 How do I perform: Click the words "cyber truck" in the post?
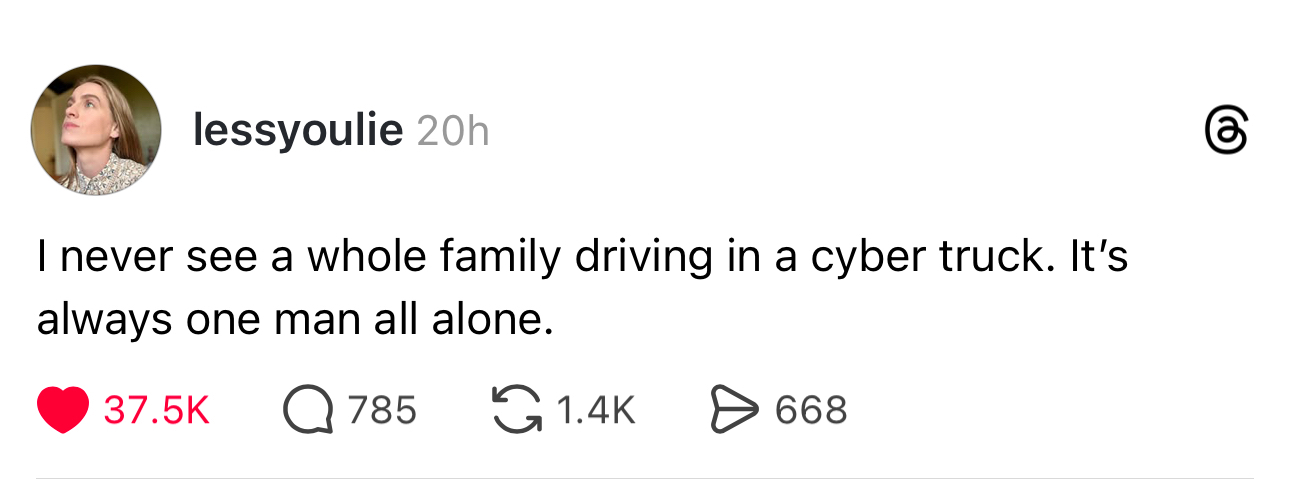(918, 257)
